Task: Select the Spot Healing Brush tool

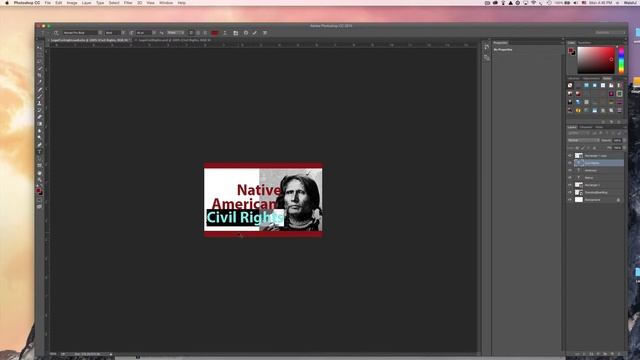Action: point(40,89)
